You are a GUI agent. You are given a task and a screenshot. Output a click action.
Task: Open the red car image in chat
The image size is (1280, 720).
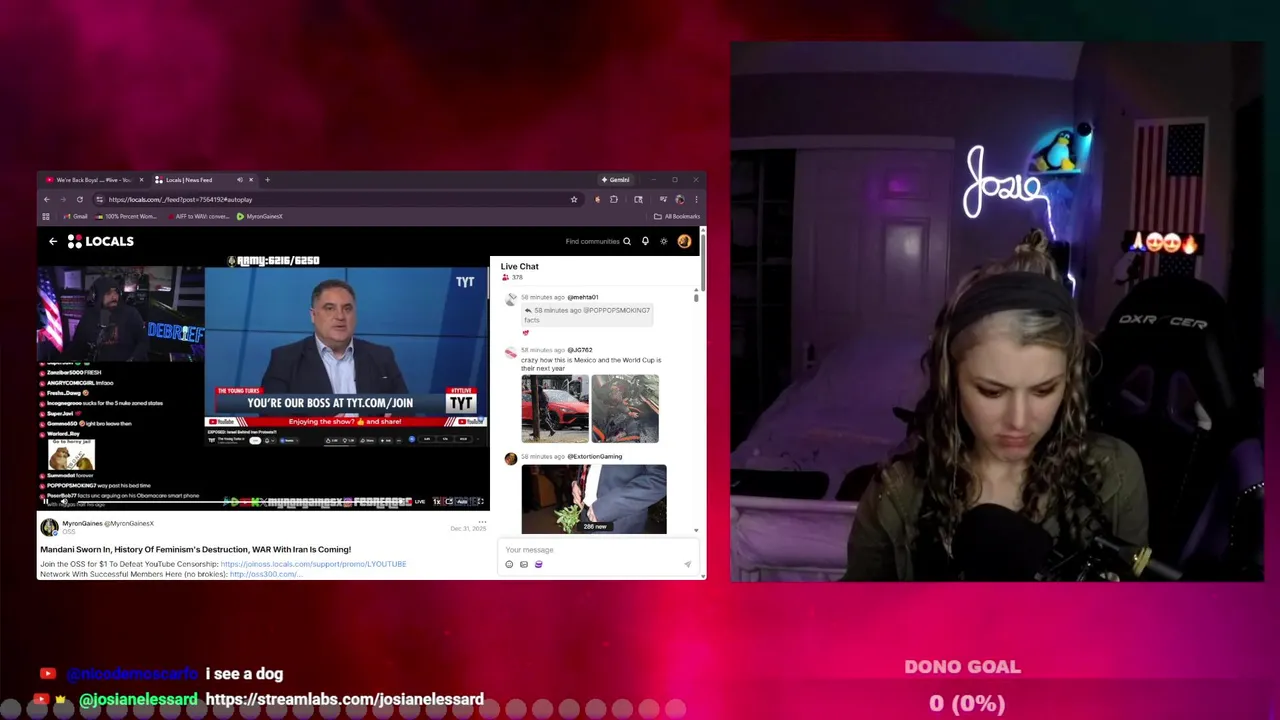[555, 409]
